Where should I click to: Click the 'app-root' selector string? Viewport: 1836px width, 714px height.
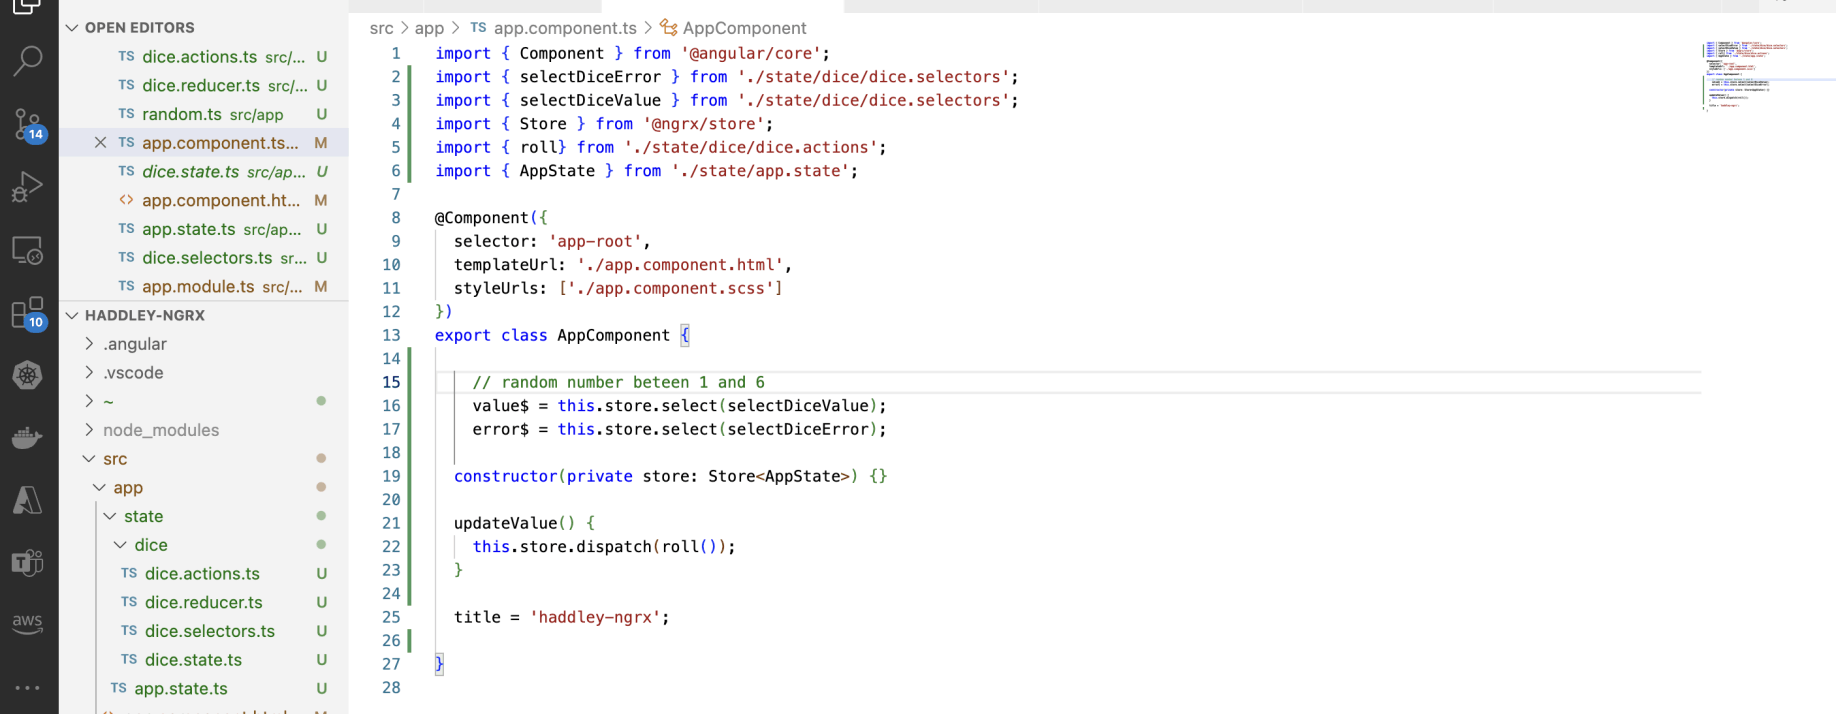595,241
